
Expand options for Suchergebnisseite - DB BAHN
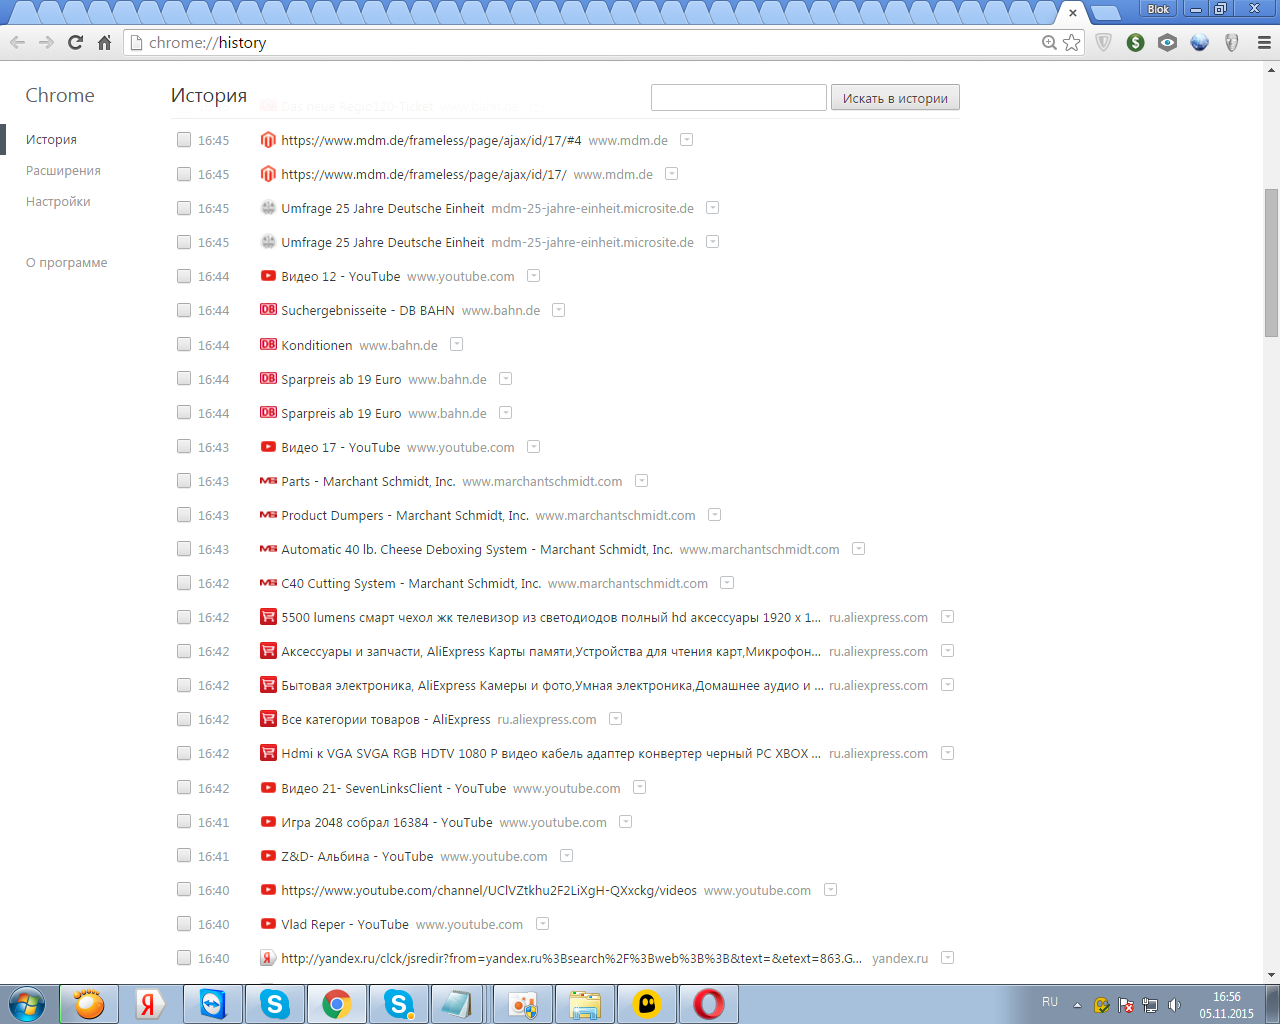pyautogui.click(x=559, y=310)
